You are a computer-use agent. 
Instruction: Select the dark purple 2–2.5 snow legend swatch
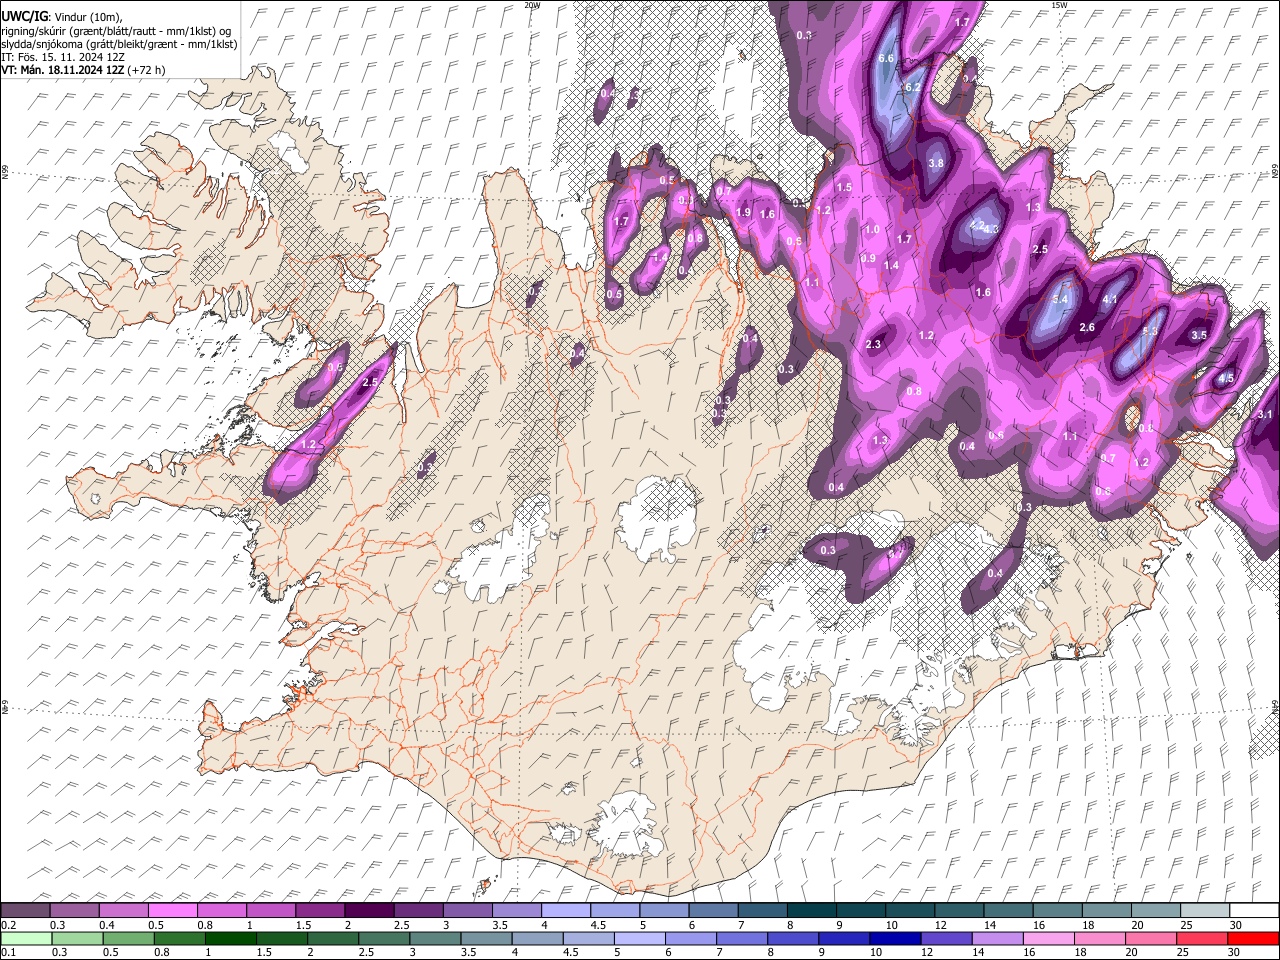click(x=369, y=911)
